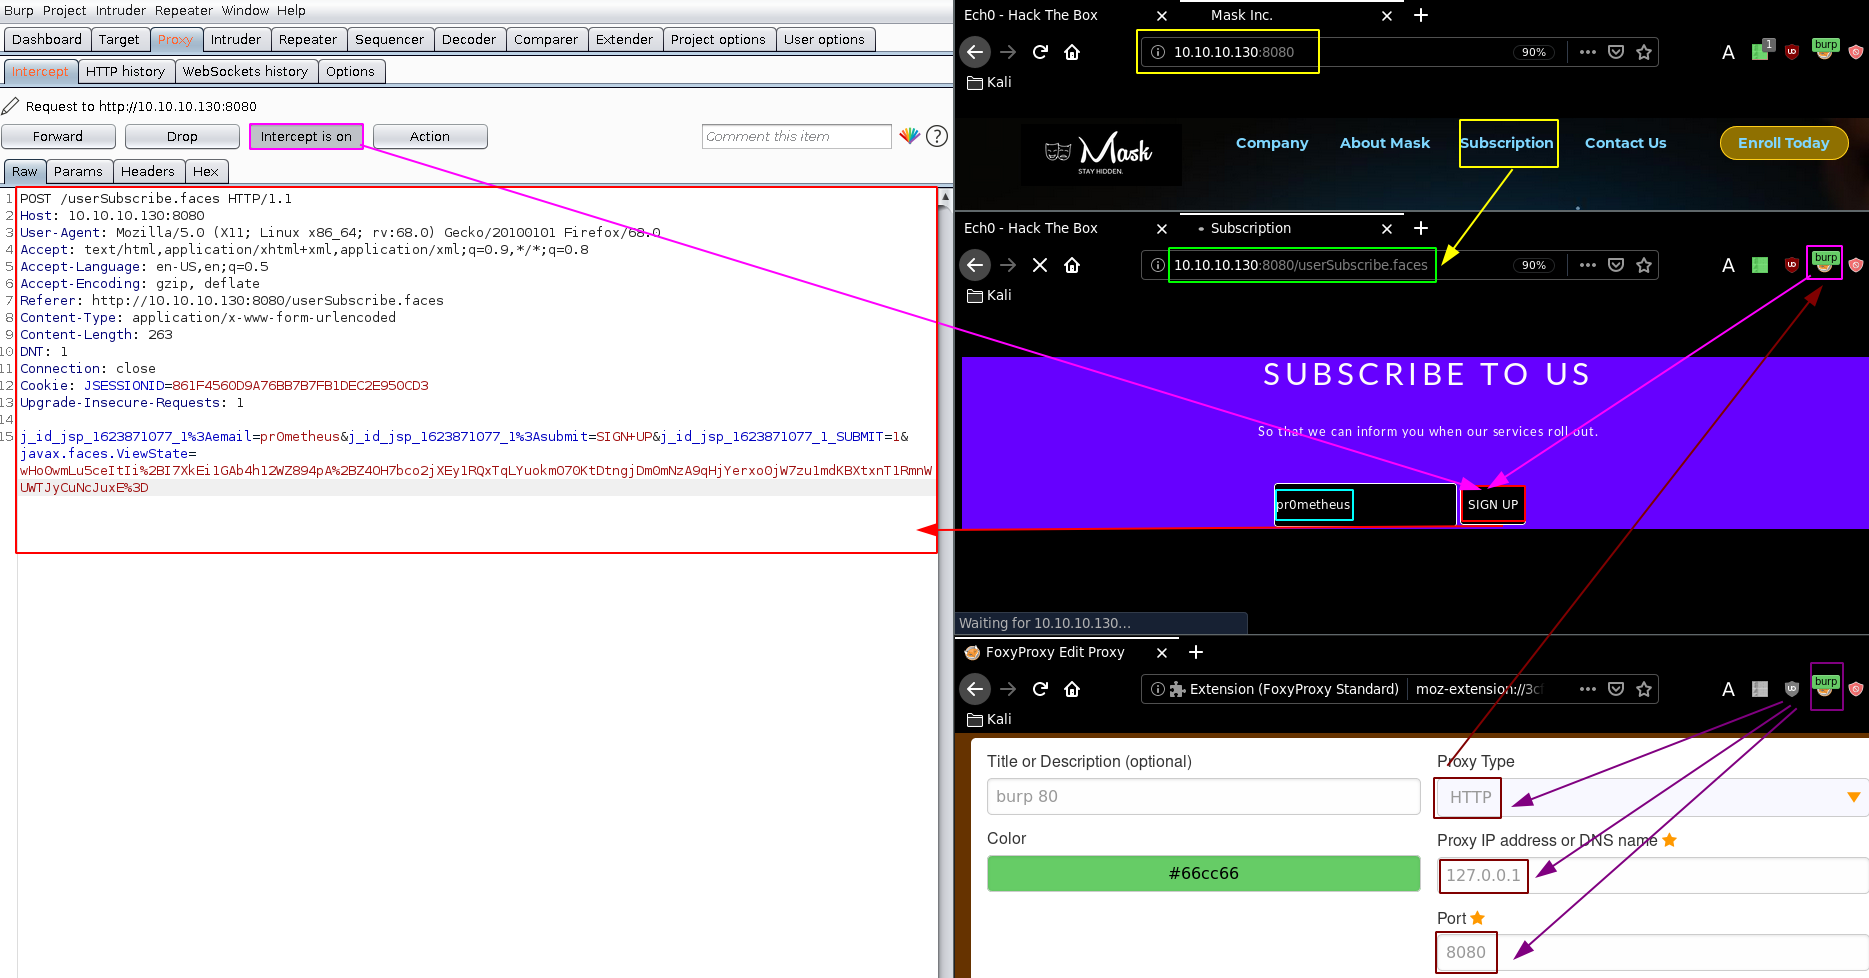Screen dimensions: 1869x978
Task: Open the HTTP history sub-tab
Action: pyautogui.click(x=125, y=71)
